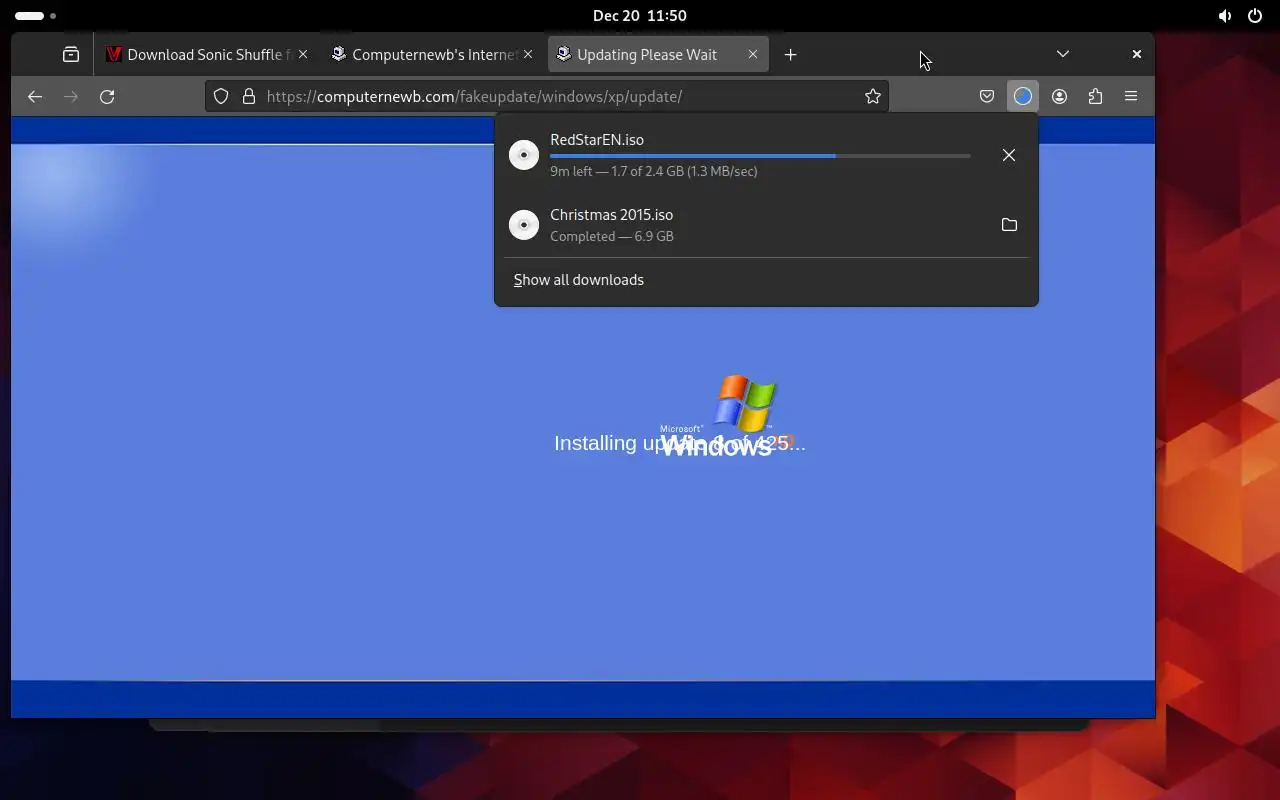Click Show all downloads
1280x800 pixels.
tap(579, 280)
